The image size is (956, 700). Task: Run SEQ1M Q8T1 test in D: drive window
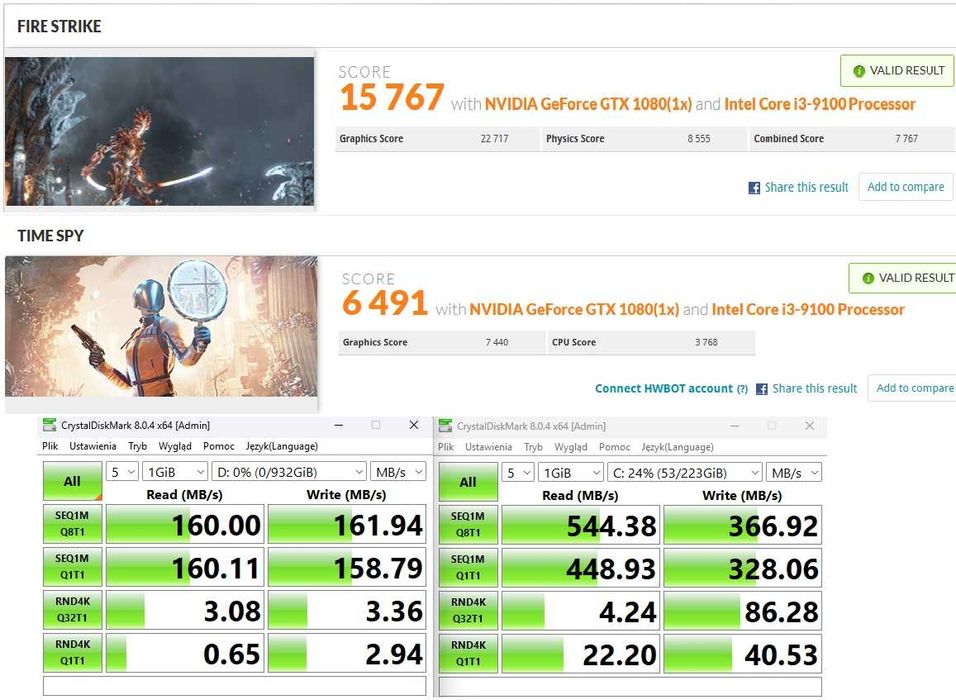tap(73, 524)
